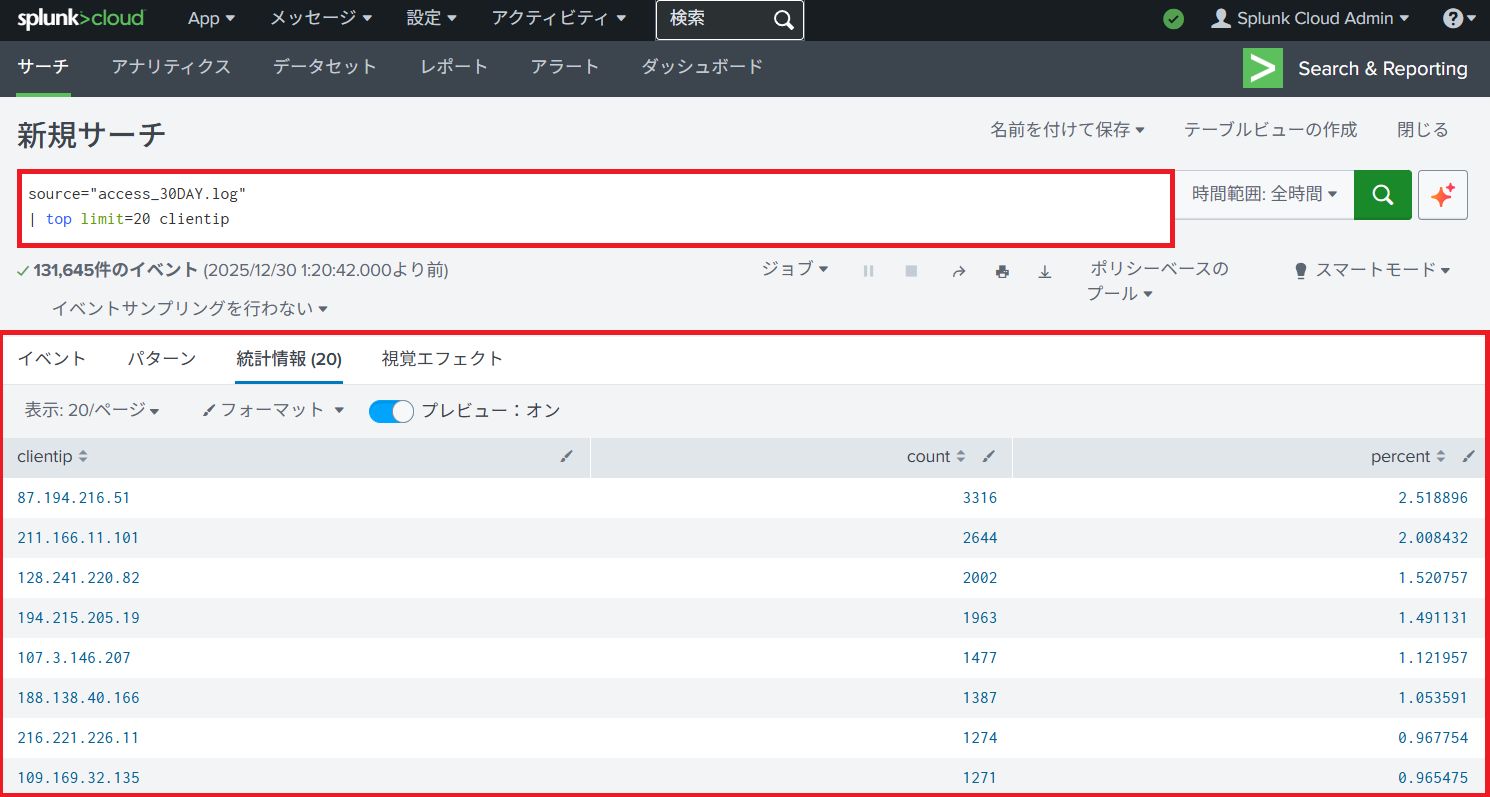This screenshot has height=797, width=1490.
Task: Click the splunk>cloud logo
Action: coord(81,19)
